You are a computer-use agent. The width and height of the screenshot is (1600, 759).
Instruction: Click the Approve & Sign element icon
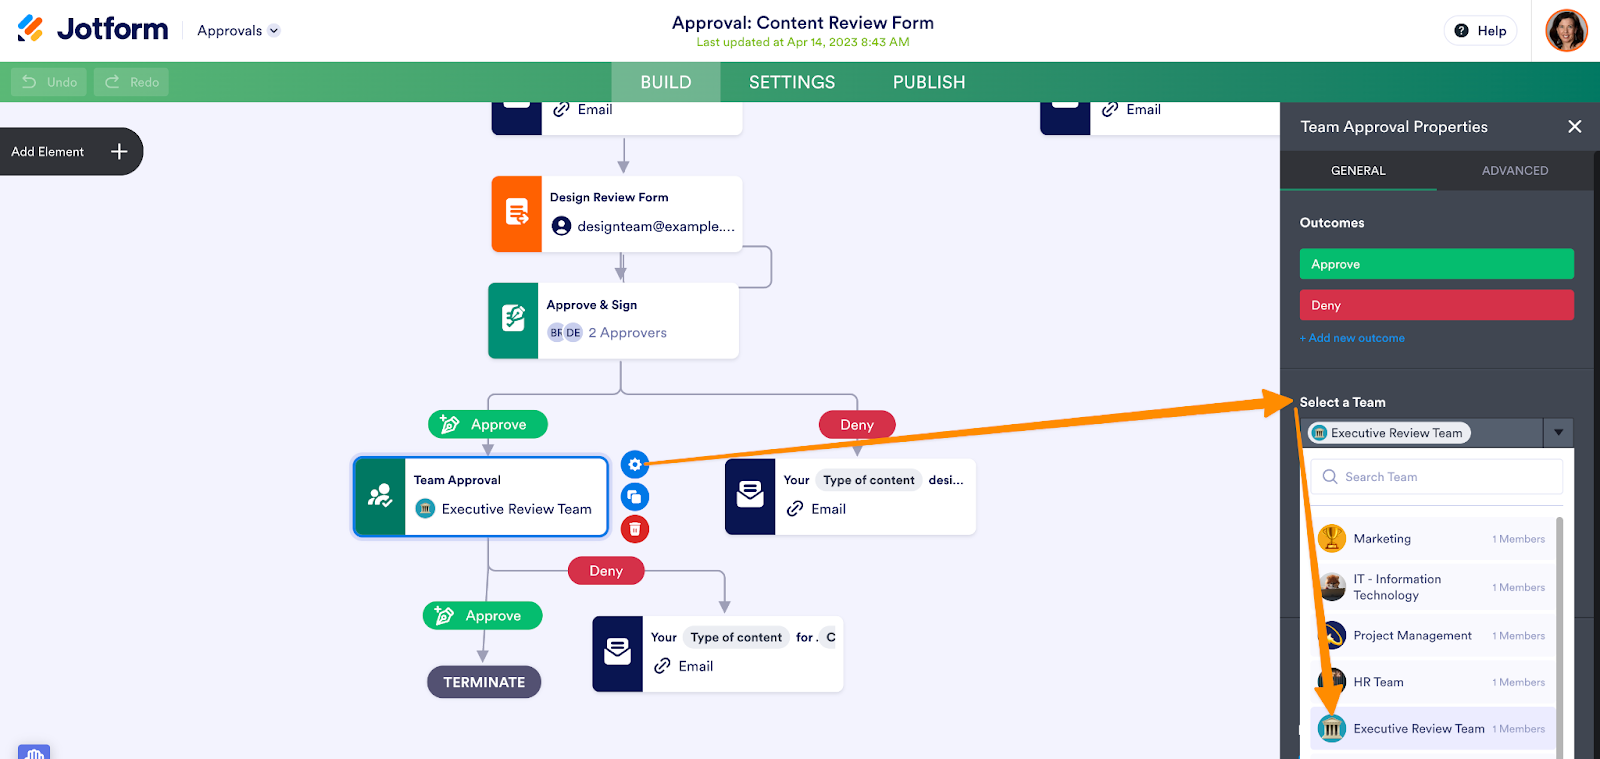pyautogui.click(x=513, y=320)
